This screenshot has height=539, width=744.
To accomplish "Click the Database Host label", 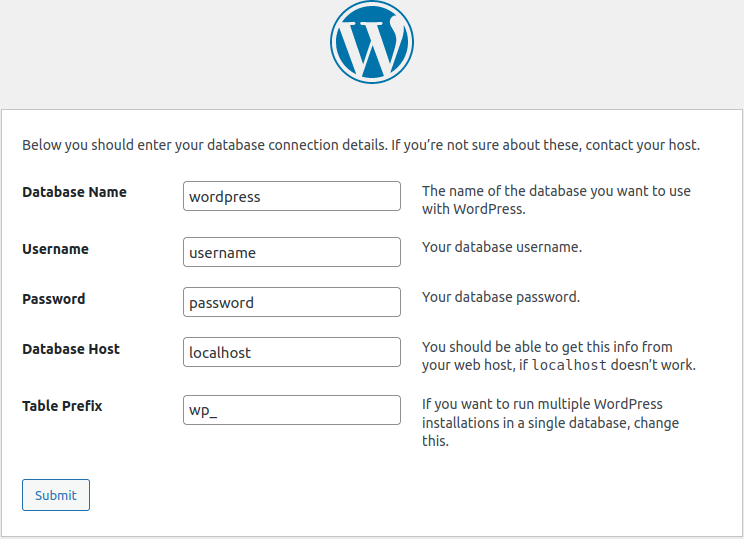I will 71,349.
